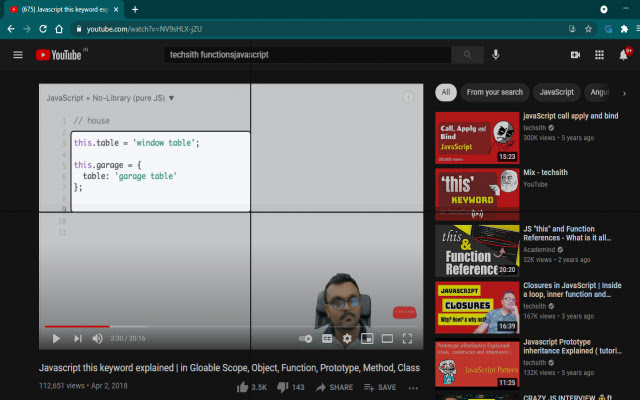Open more actions three-dot menu below video
Screen dimensions: 640x400
(x=413, y=387)
